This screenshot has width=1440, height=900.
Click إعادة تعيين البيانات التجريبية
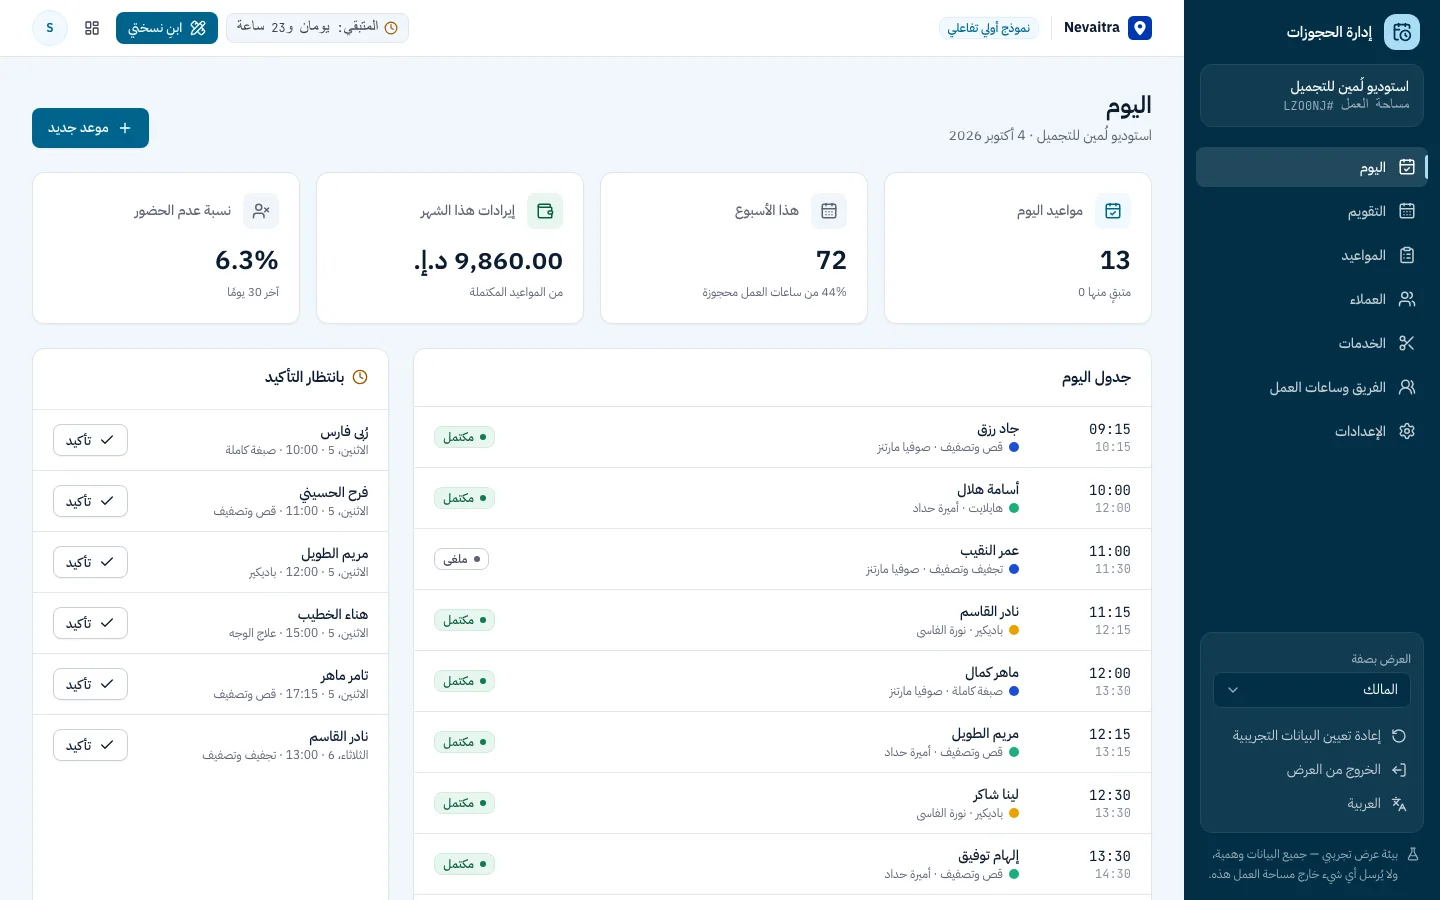(1312, 735)
